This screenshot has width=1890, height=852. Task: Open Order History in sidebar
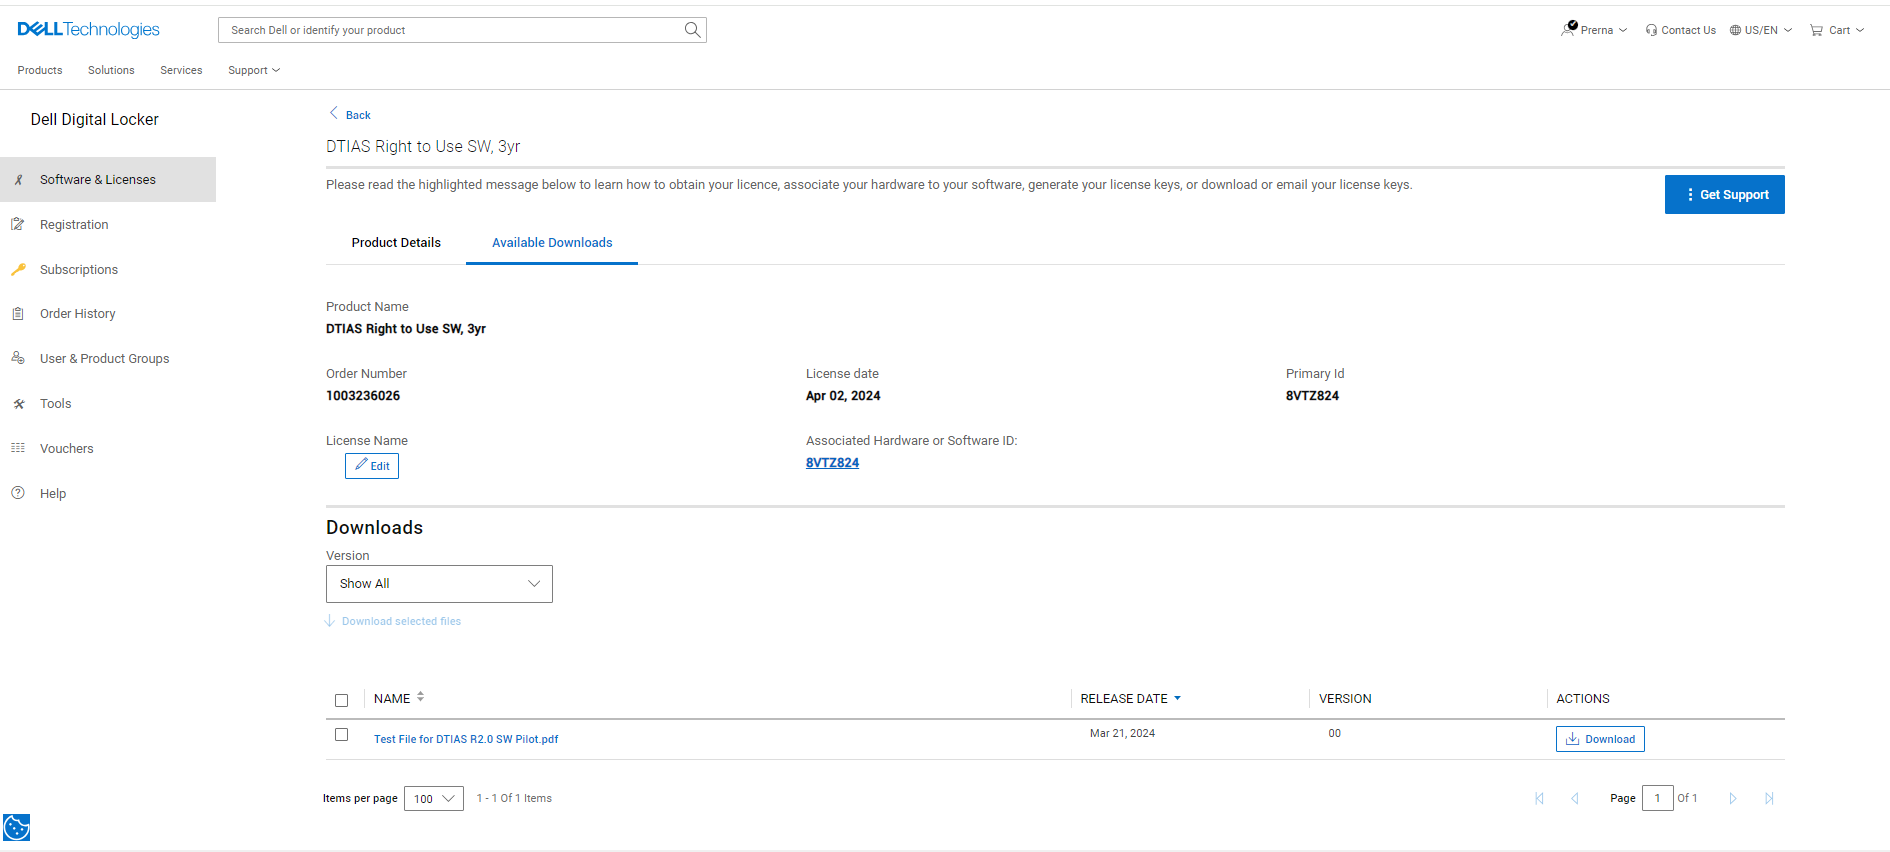tap(78, 314)
